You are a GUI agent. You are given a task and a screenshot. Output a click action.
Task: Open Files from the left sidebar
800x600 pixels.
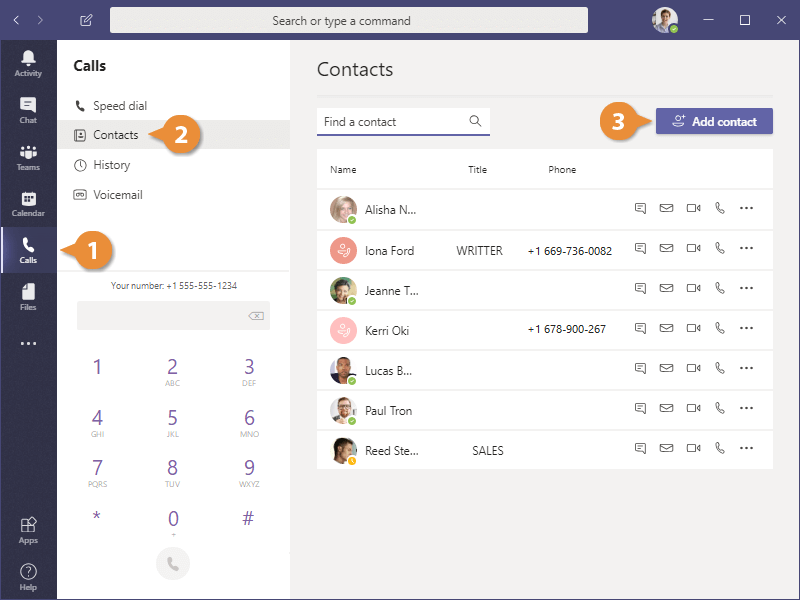pos(28,297)
